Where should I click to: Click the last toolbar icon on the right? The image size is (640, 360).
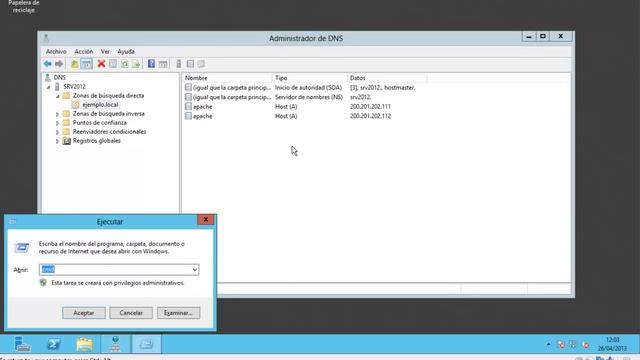point(201,64)
